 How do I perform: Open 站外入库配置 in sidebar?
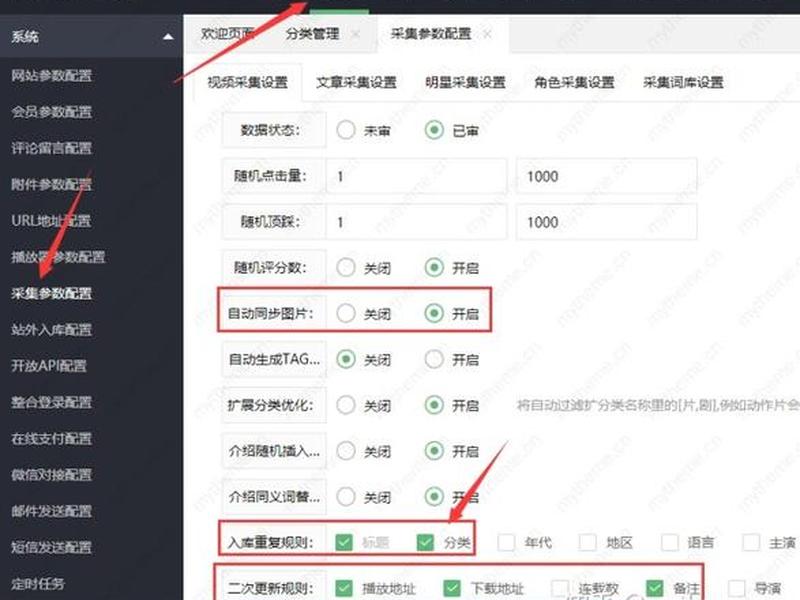tap(52, 330)
